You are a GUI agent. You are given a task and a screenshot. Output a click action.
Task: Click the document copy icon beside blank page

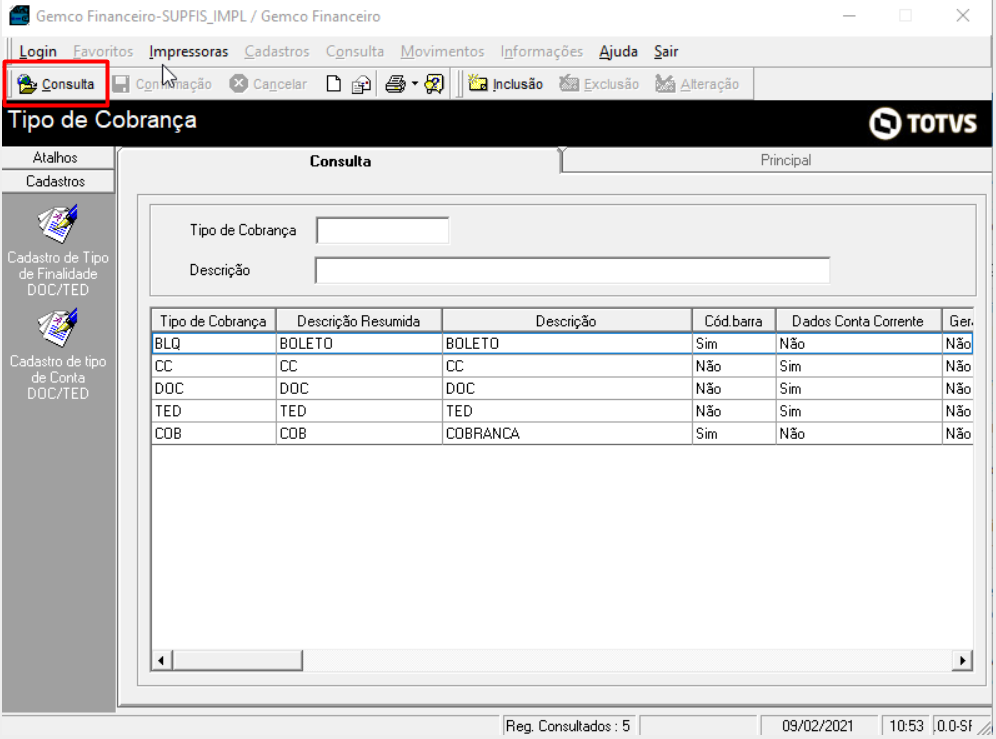click(361, 84)
